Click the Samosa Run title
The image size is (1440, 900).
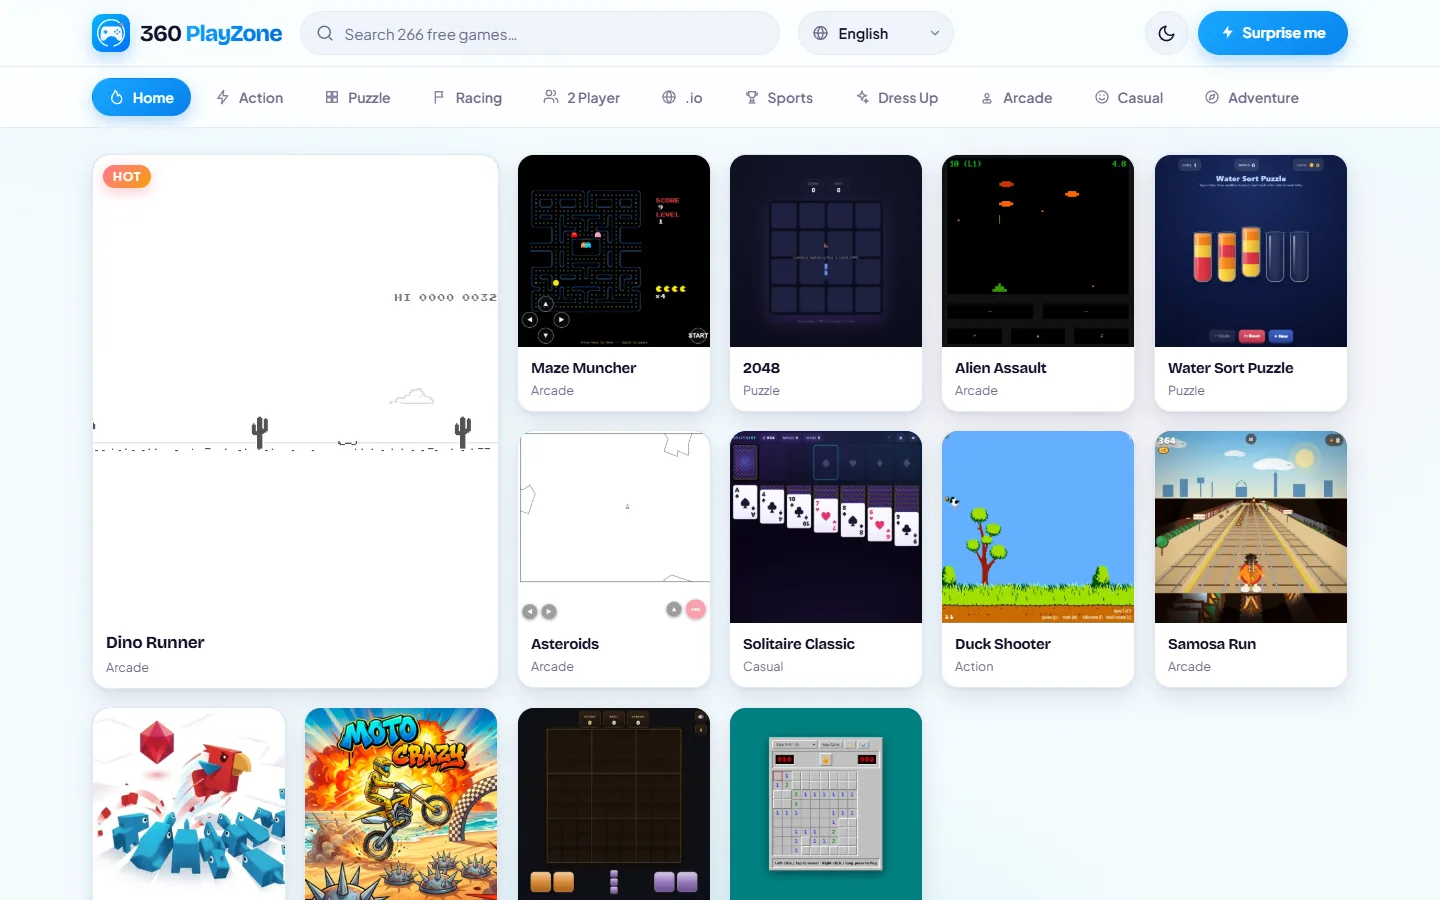click(1212, 644)
